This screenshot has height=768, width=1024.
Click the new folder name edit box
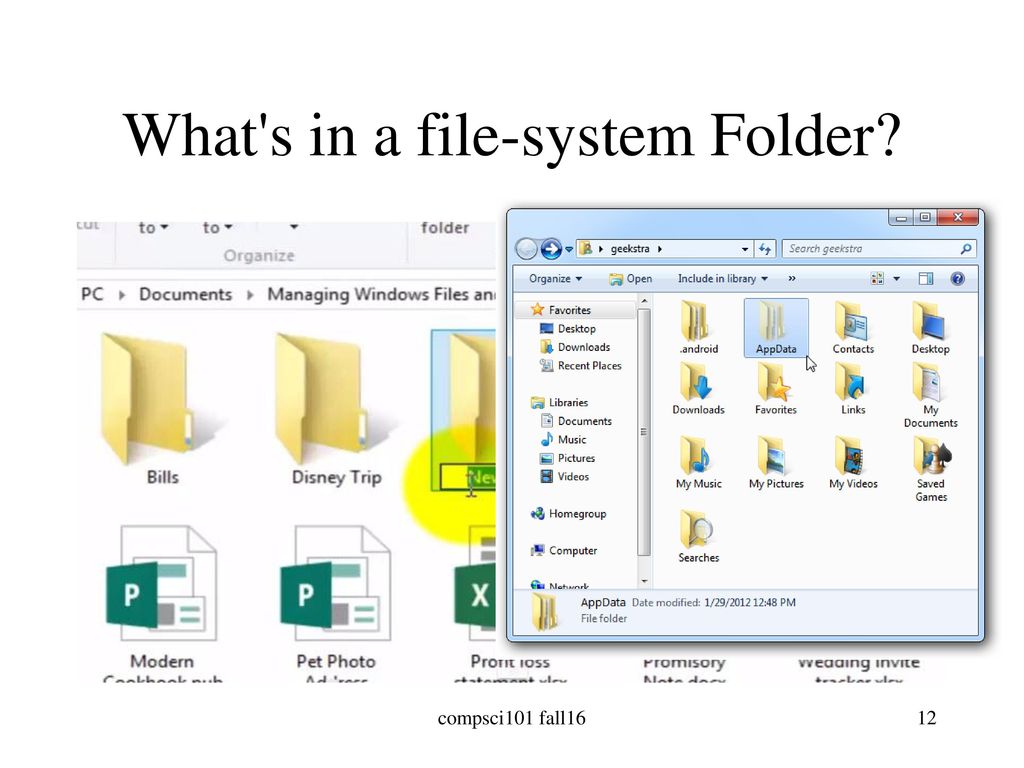click(468, 477)
